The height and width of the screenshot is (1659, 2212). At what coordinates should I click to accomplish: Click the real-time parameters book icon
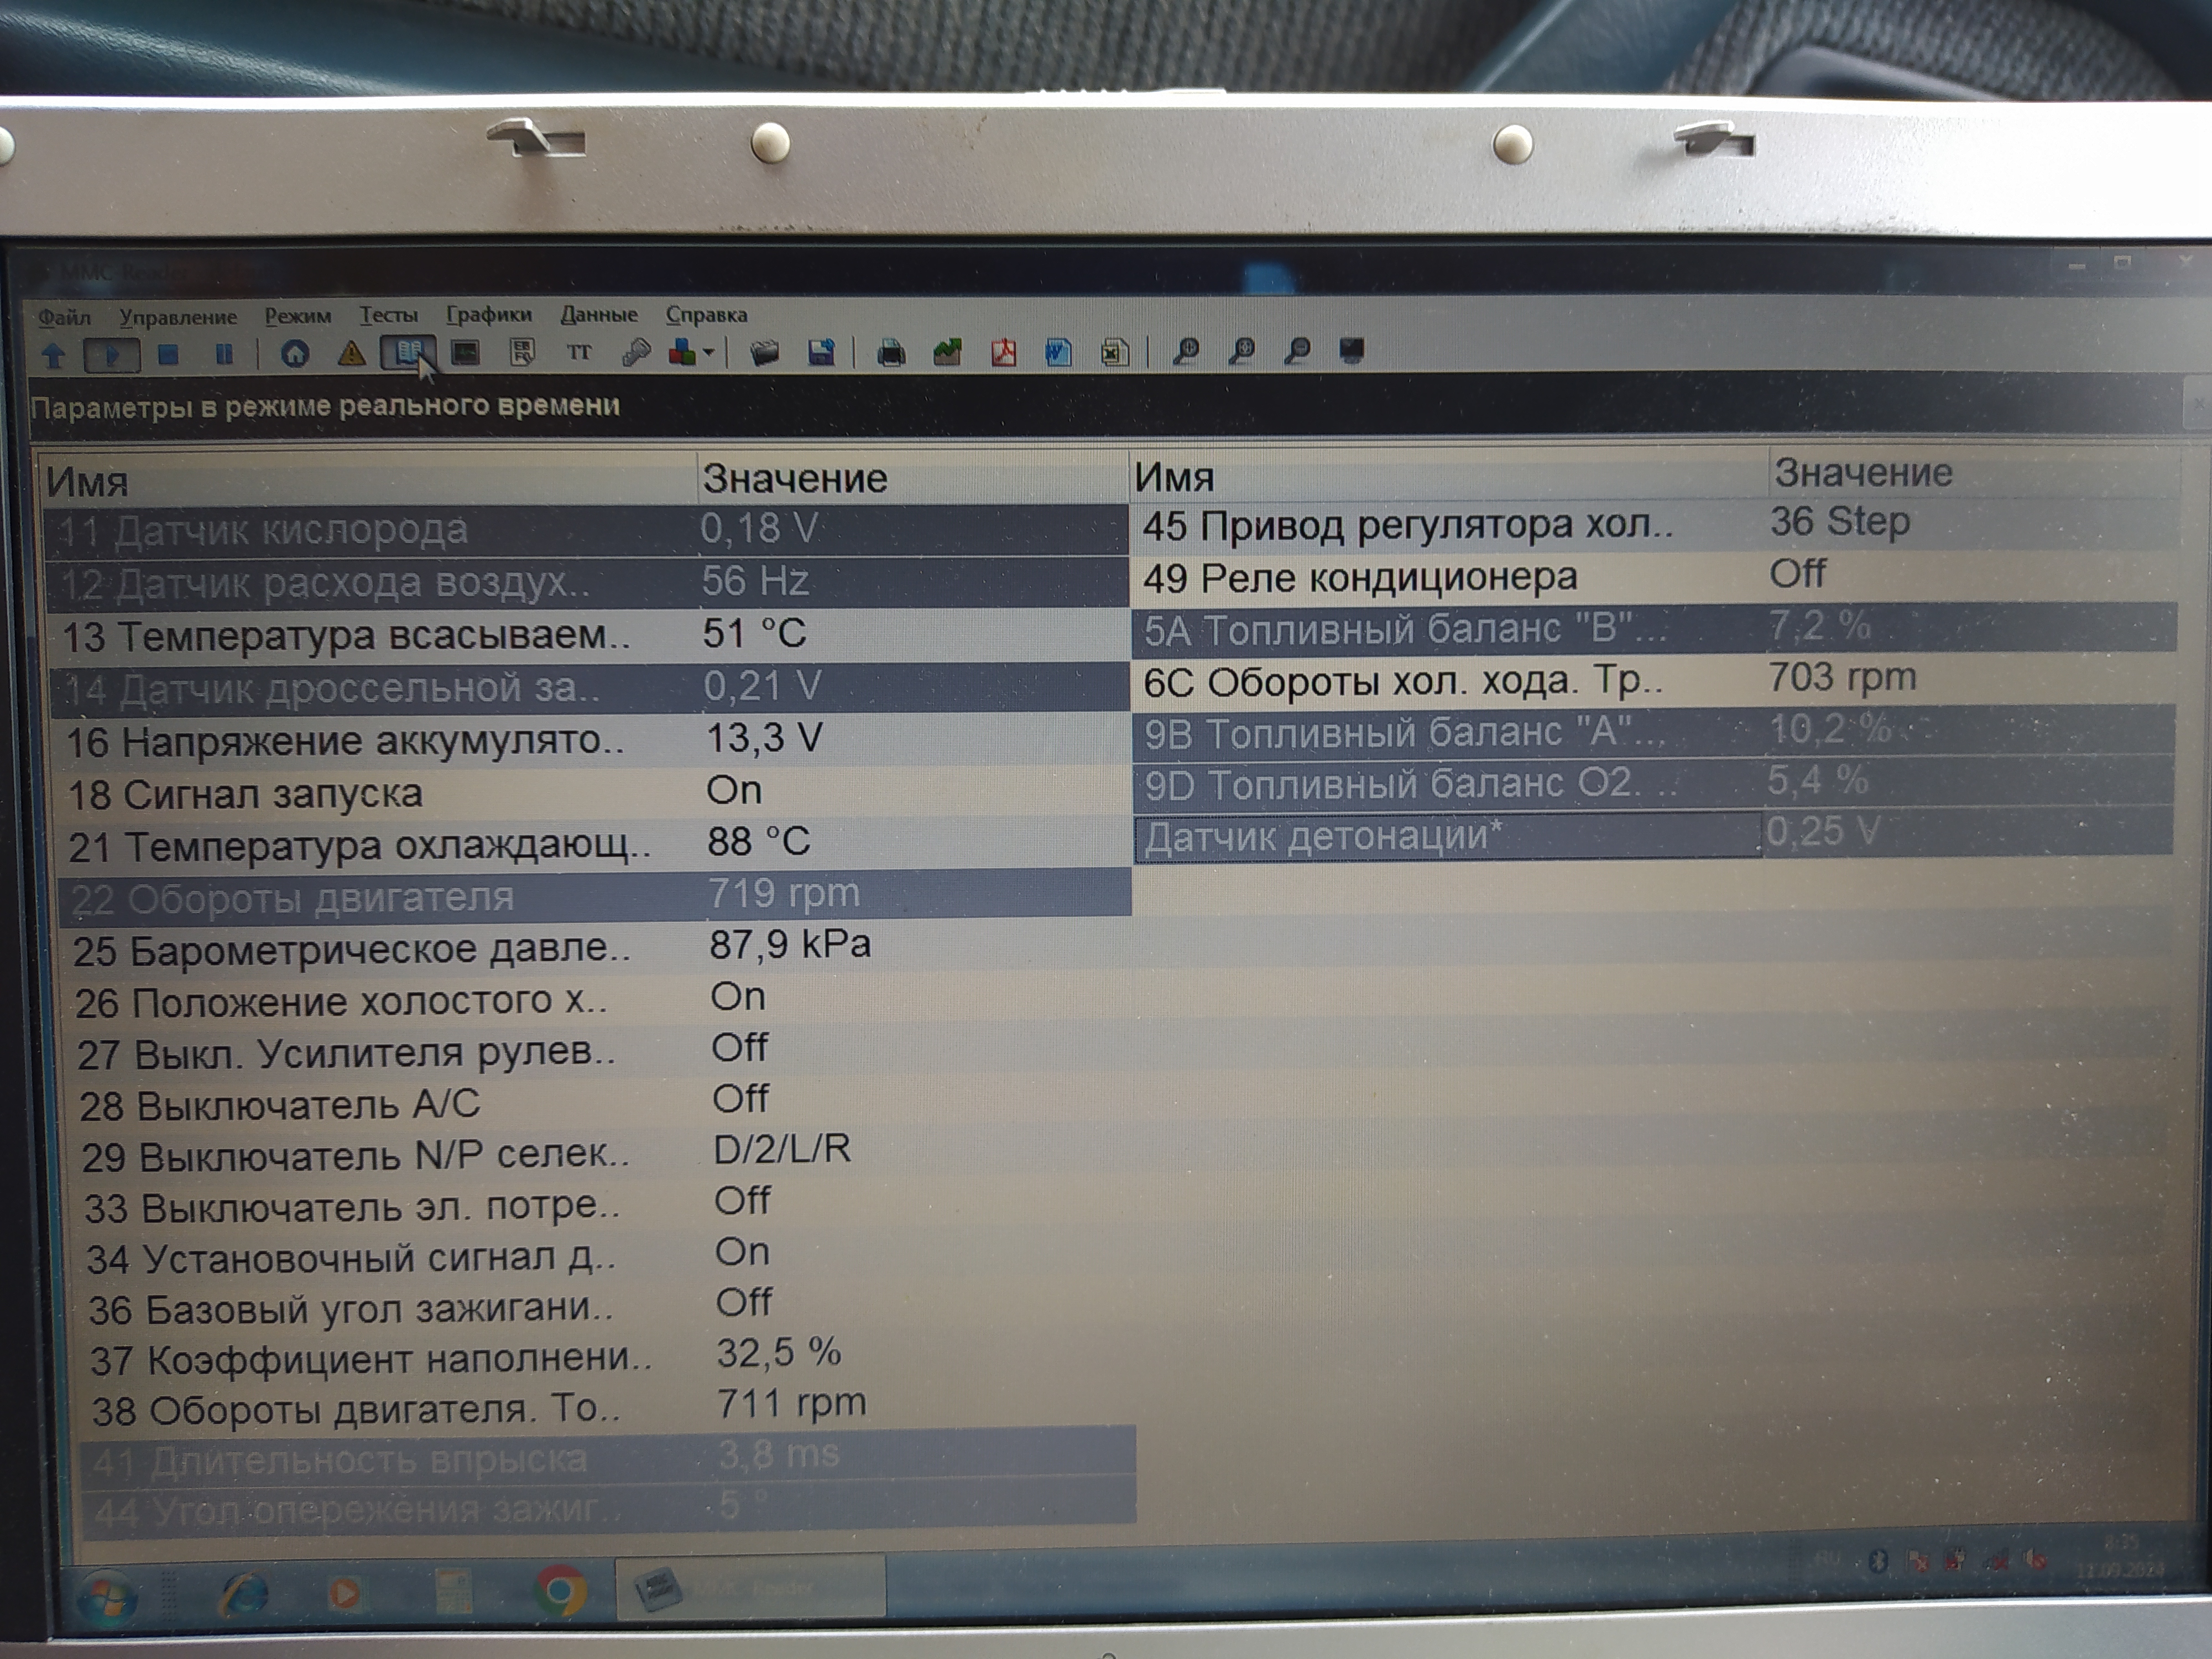tap(408, 352)
